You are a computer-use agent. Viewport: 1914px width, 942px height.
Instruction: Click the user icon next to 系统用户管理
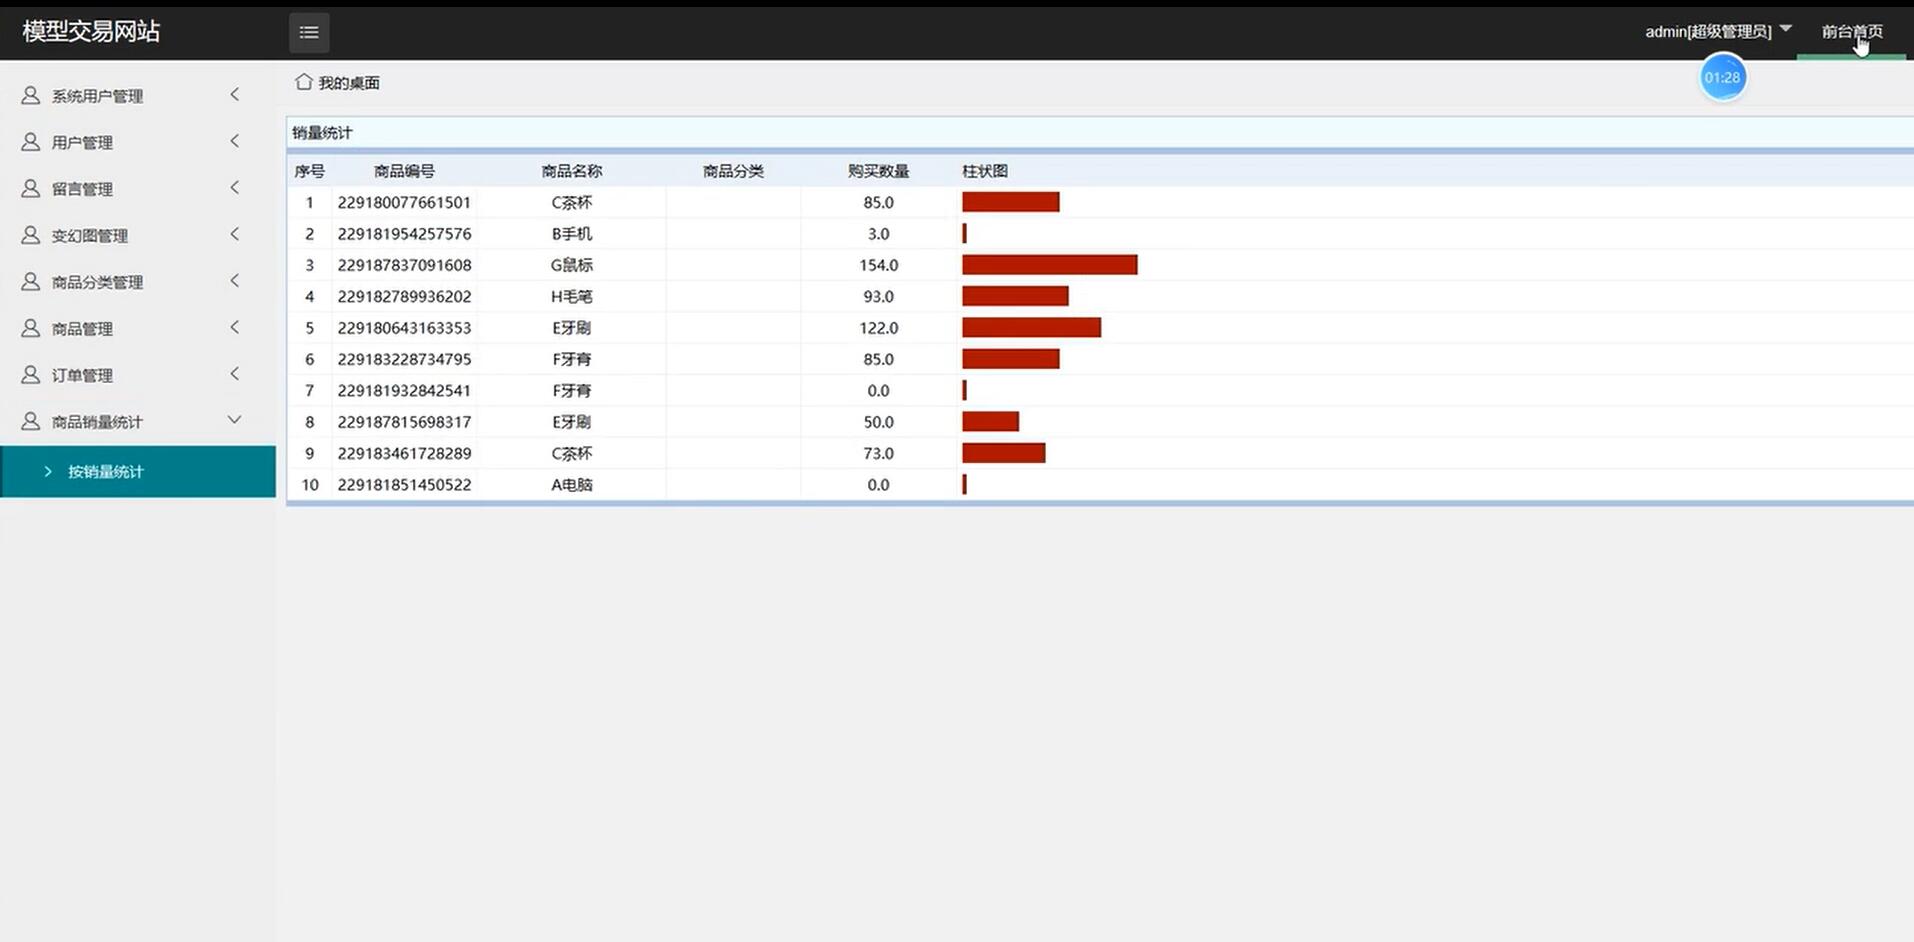pos(31,95)
